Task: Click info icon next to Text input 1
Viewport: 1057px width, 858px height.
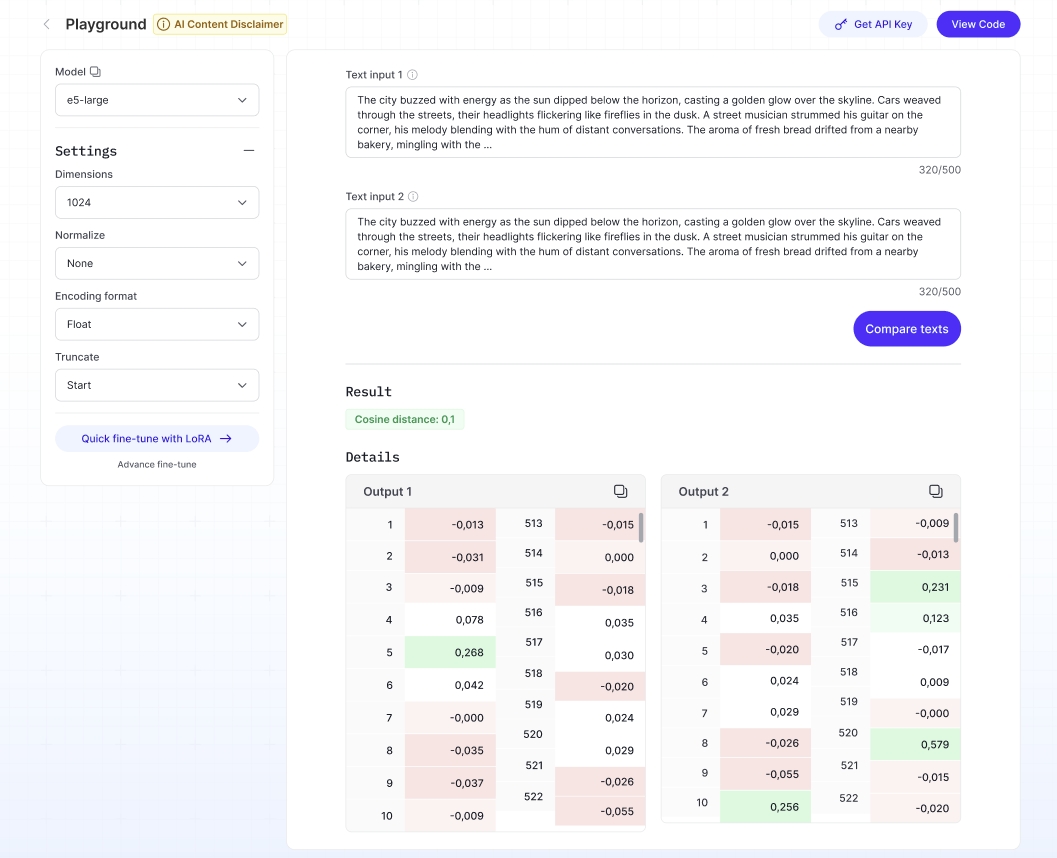Action: pos(412,75)
